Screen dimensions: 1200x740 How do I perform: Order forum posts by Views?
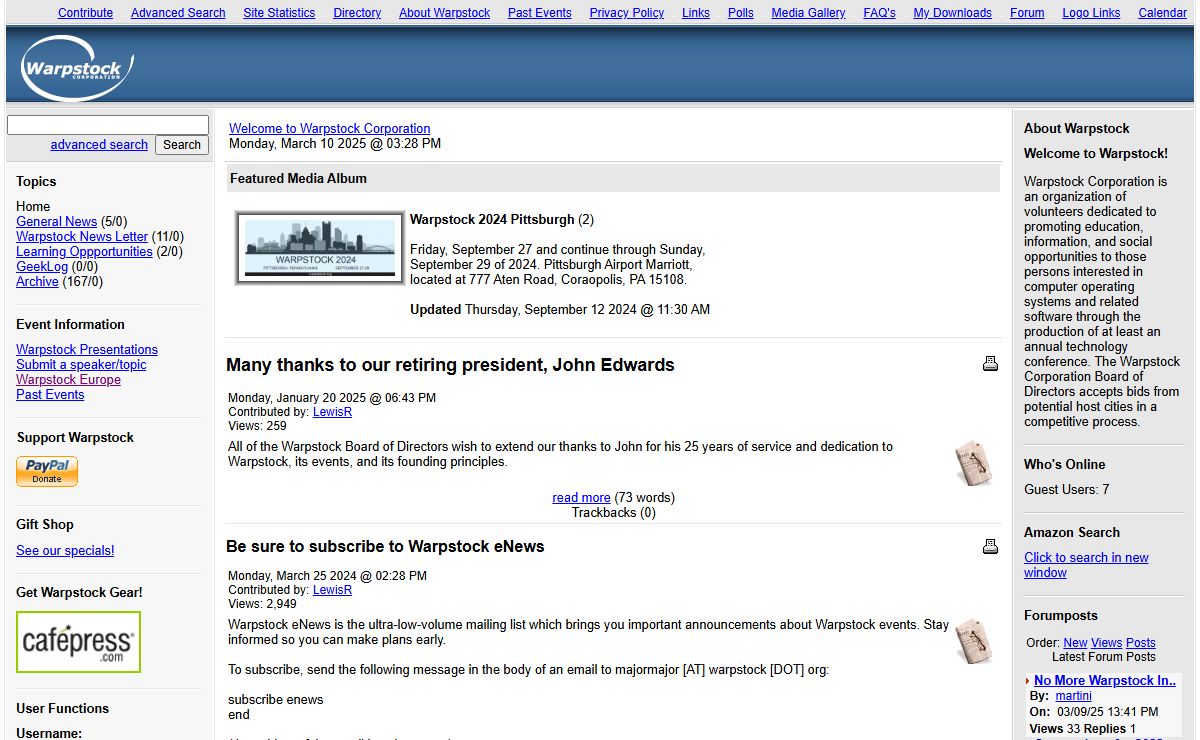(1106, 643)
